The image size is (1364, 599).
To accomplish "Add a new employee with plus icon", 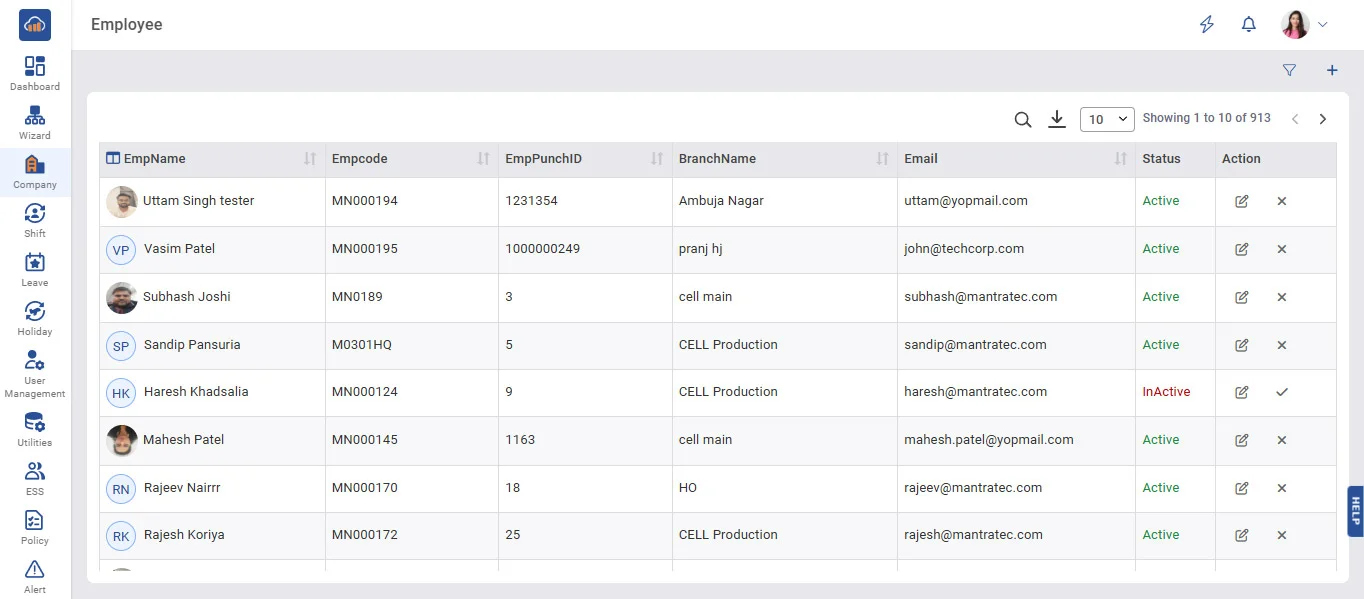I will tap(1331, 70).
